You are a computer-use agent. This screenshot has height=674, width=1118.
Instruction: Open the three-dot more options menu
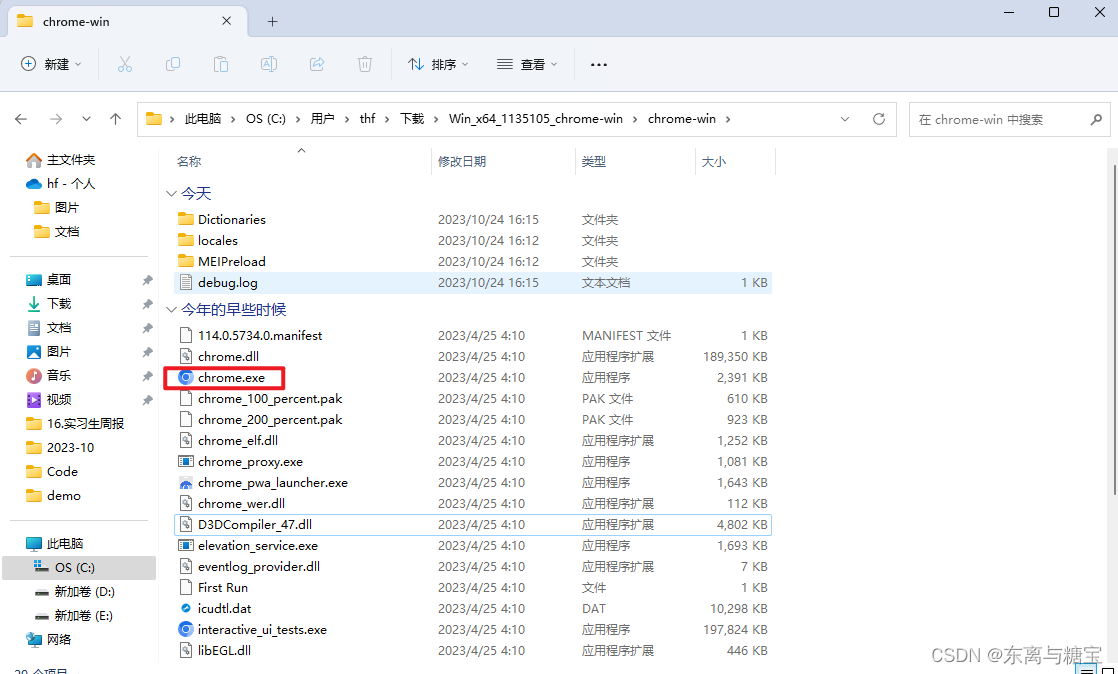[599, 65]
